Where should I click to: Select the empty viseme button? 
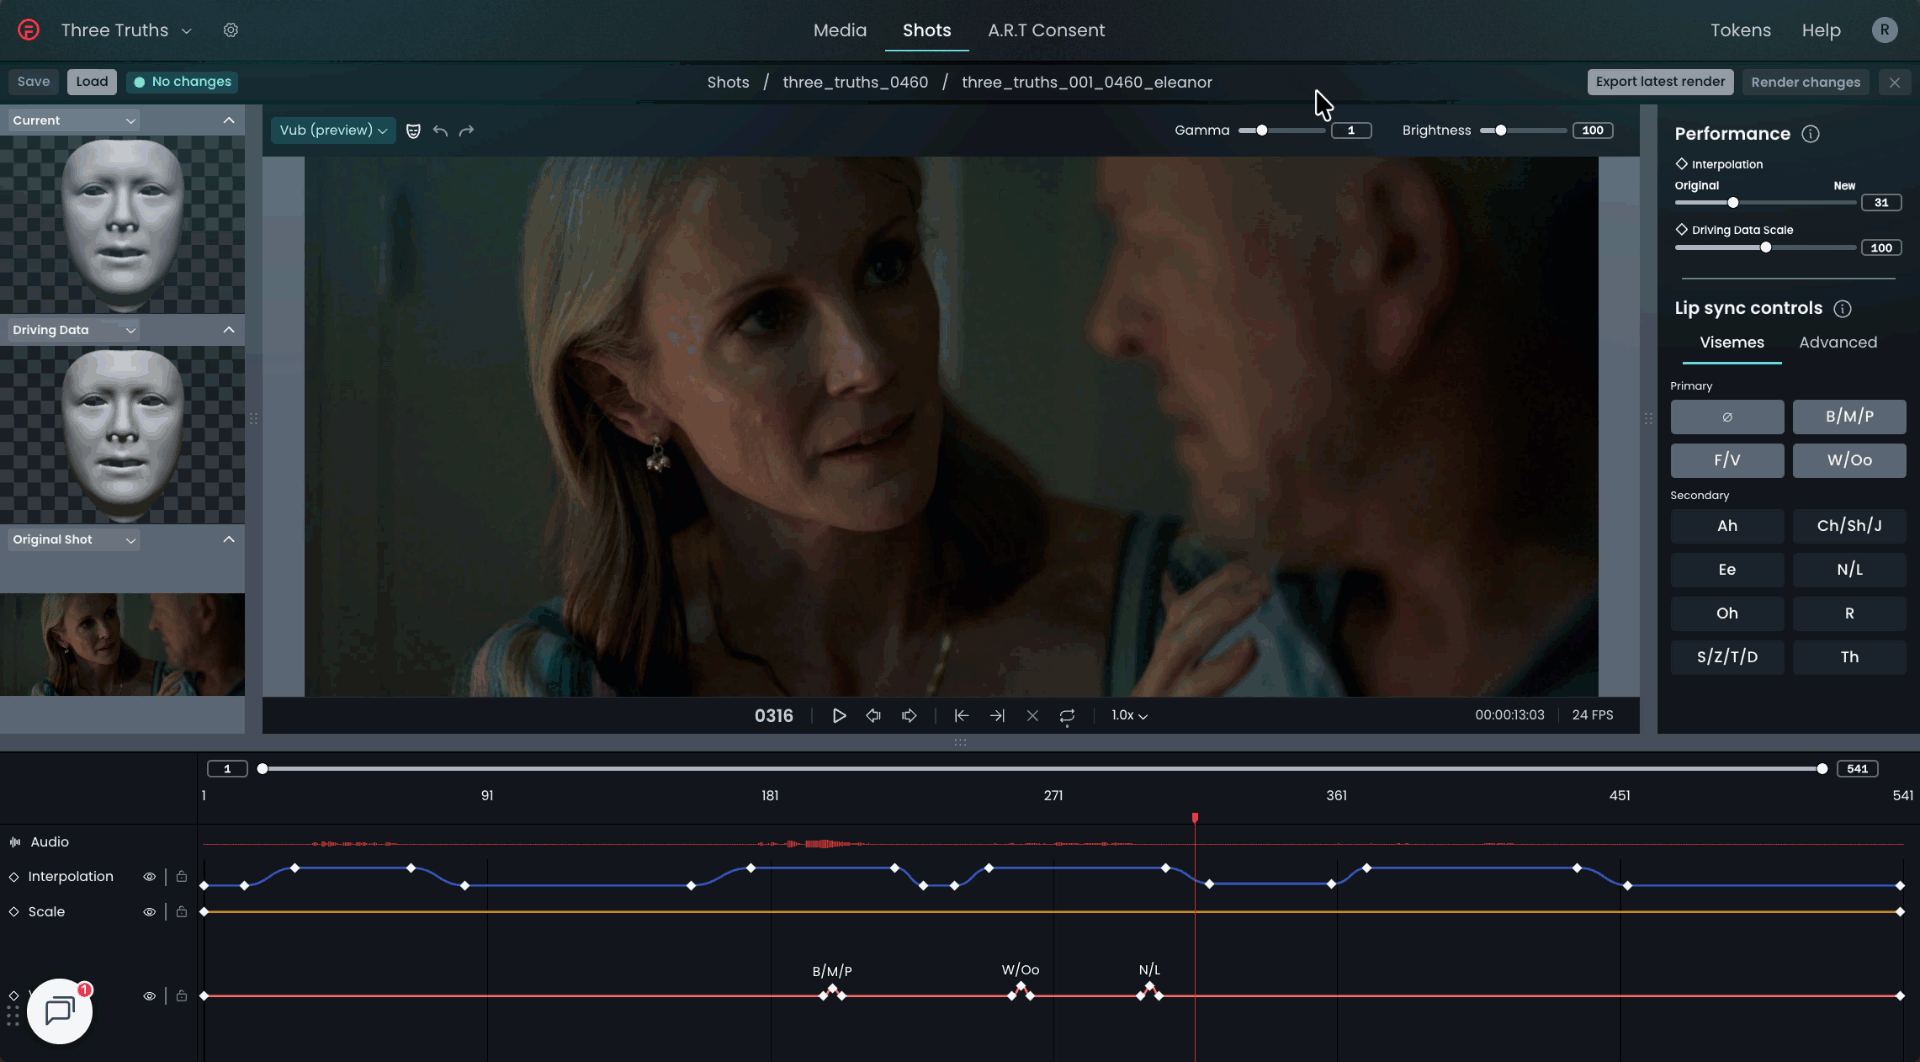1727,417
